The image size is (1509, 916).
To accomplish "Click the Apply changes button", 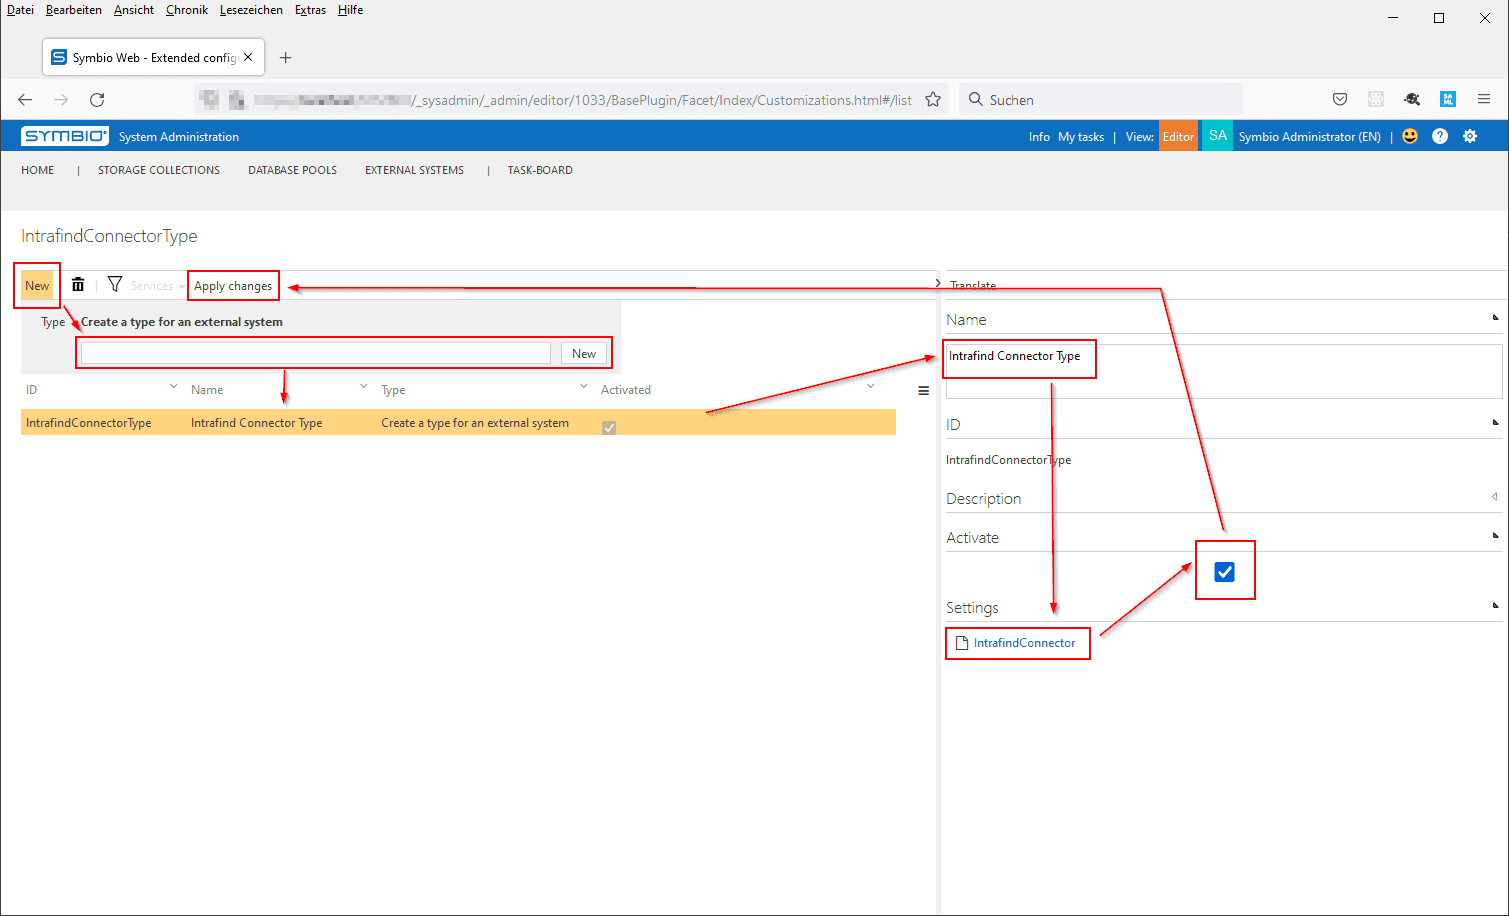I will pyautogui.click(x=233, y=286).
